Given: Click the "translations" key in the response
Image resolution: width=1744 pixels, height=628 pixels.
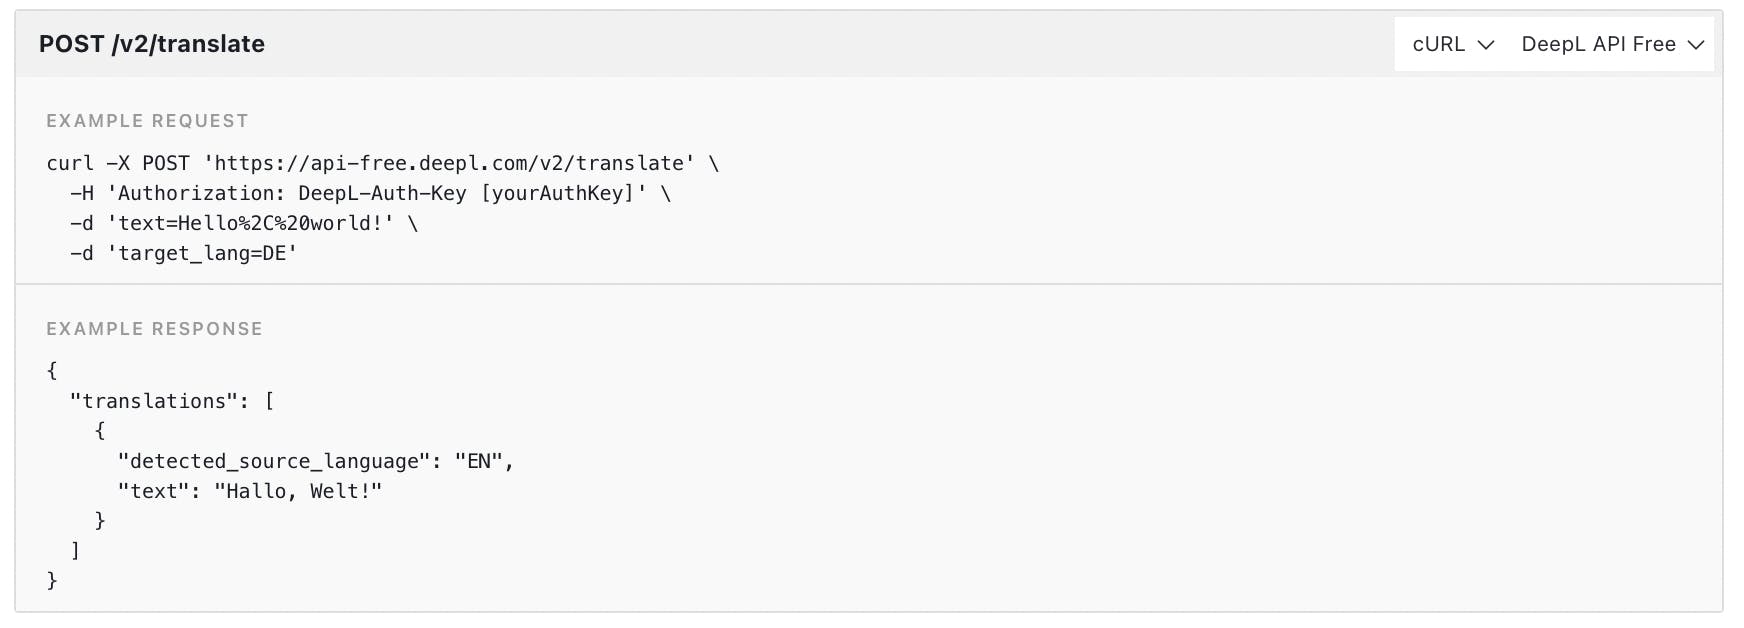Looking at the screenshot, I should (x=154, y=401).
